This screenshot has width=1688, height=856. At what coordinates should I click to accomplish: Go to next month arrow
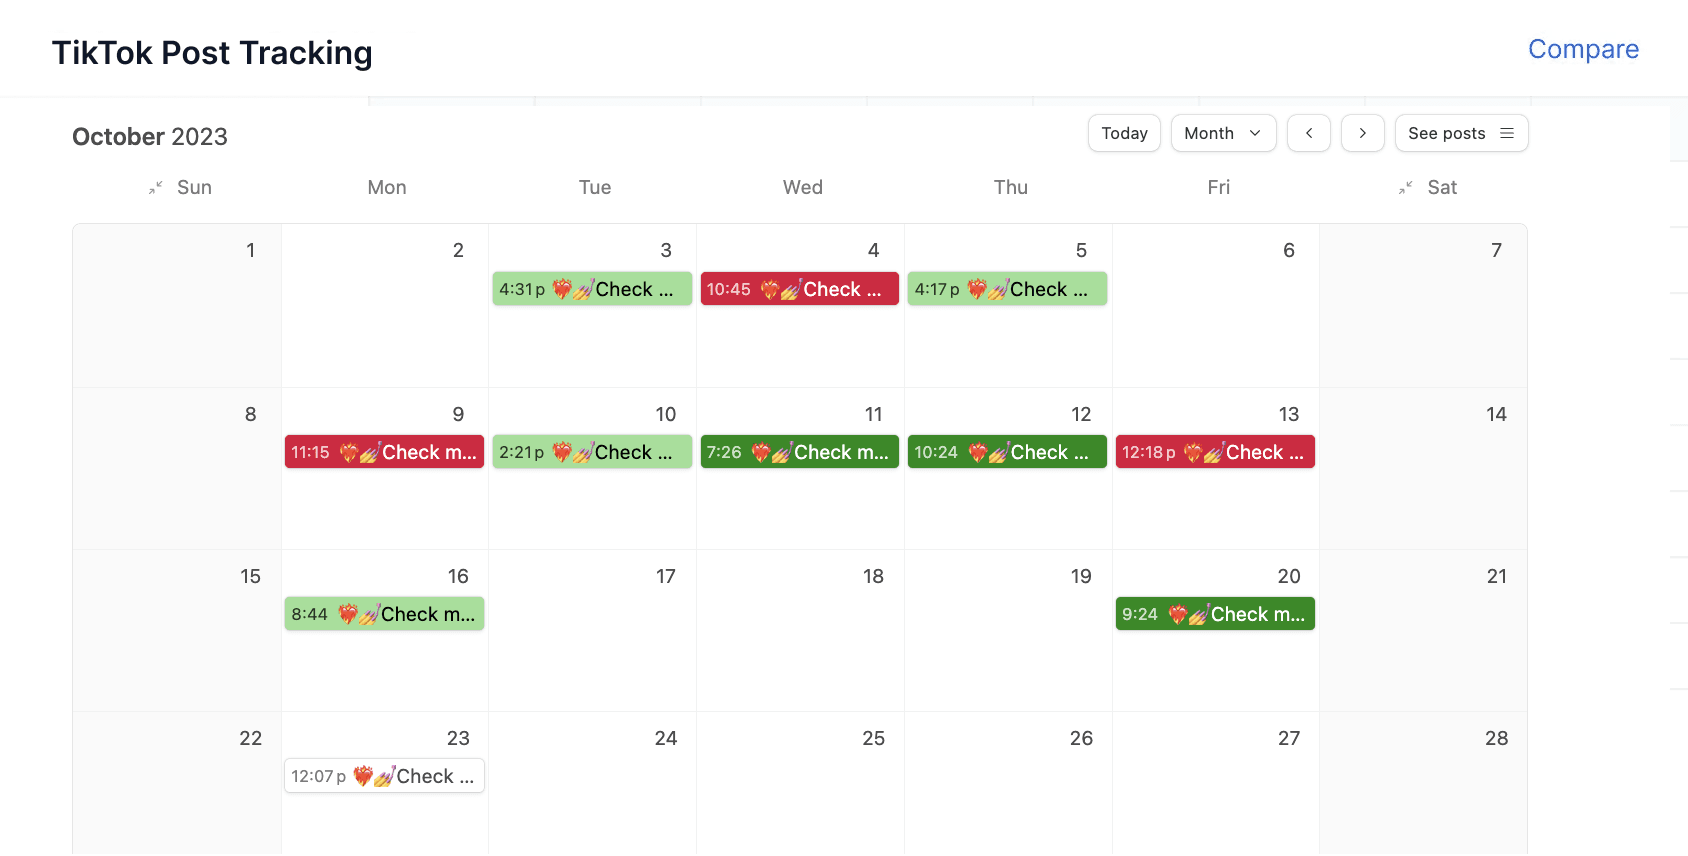[x=1362, y=133]
